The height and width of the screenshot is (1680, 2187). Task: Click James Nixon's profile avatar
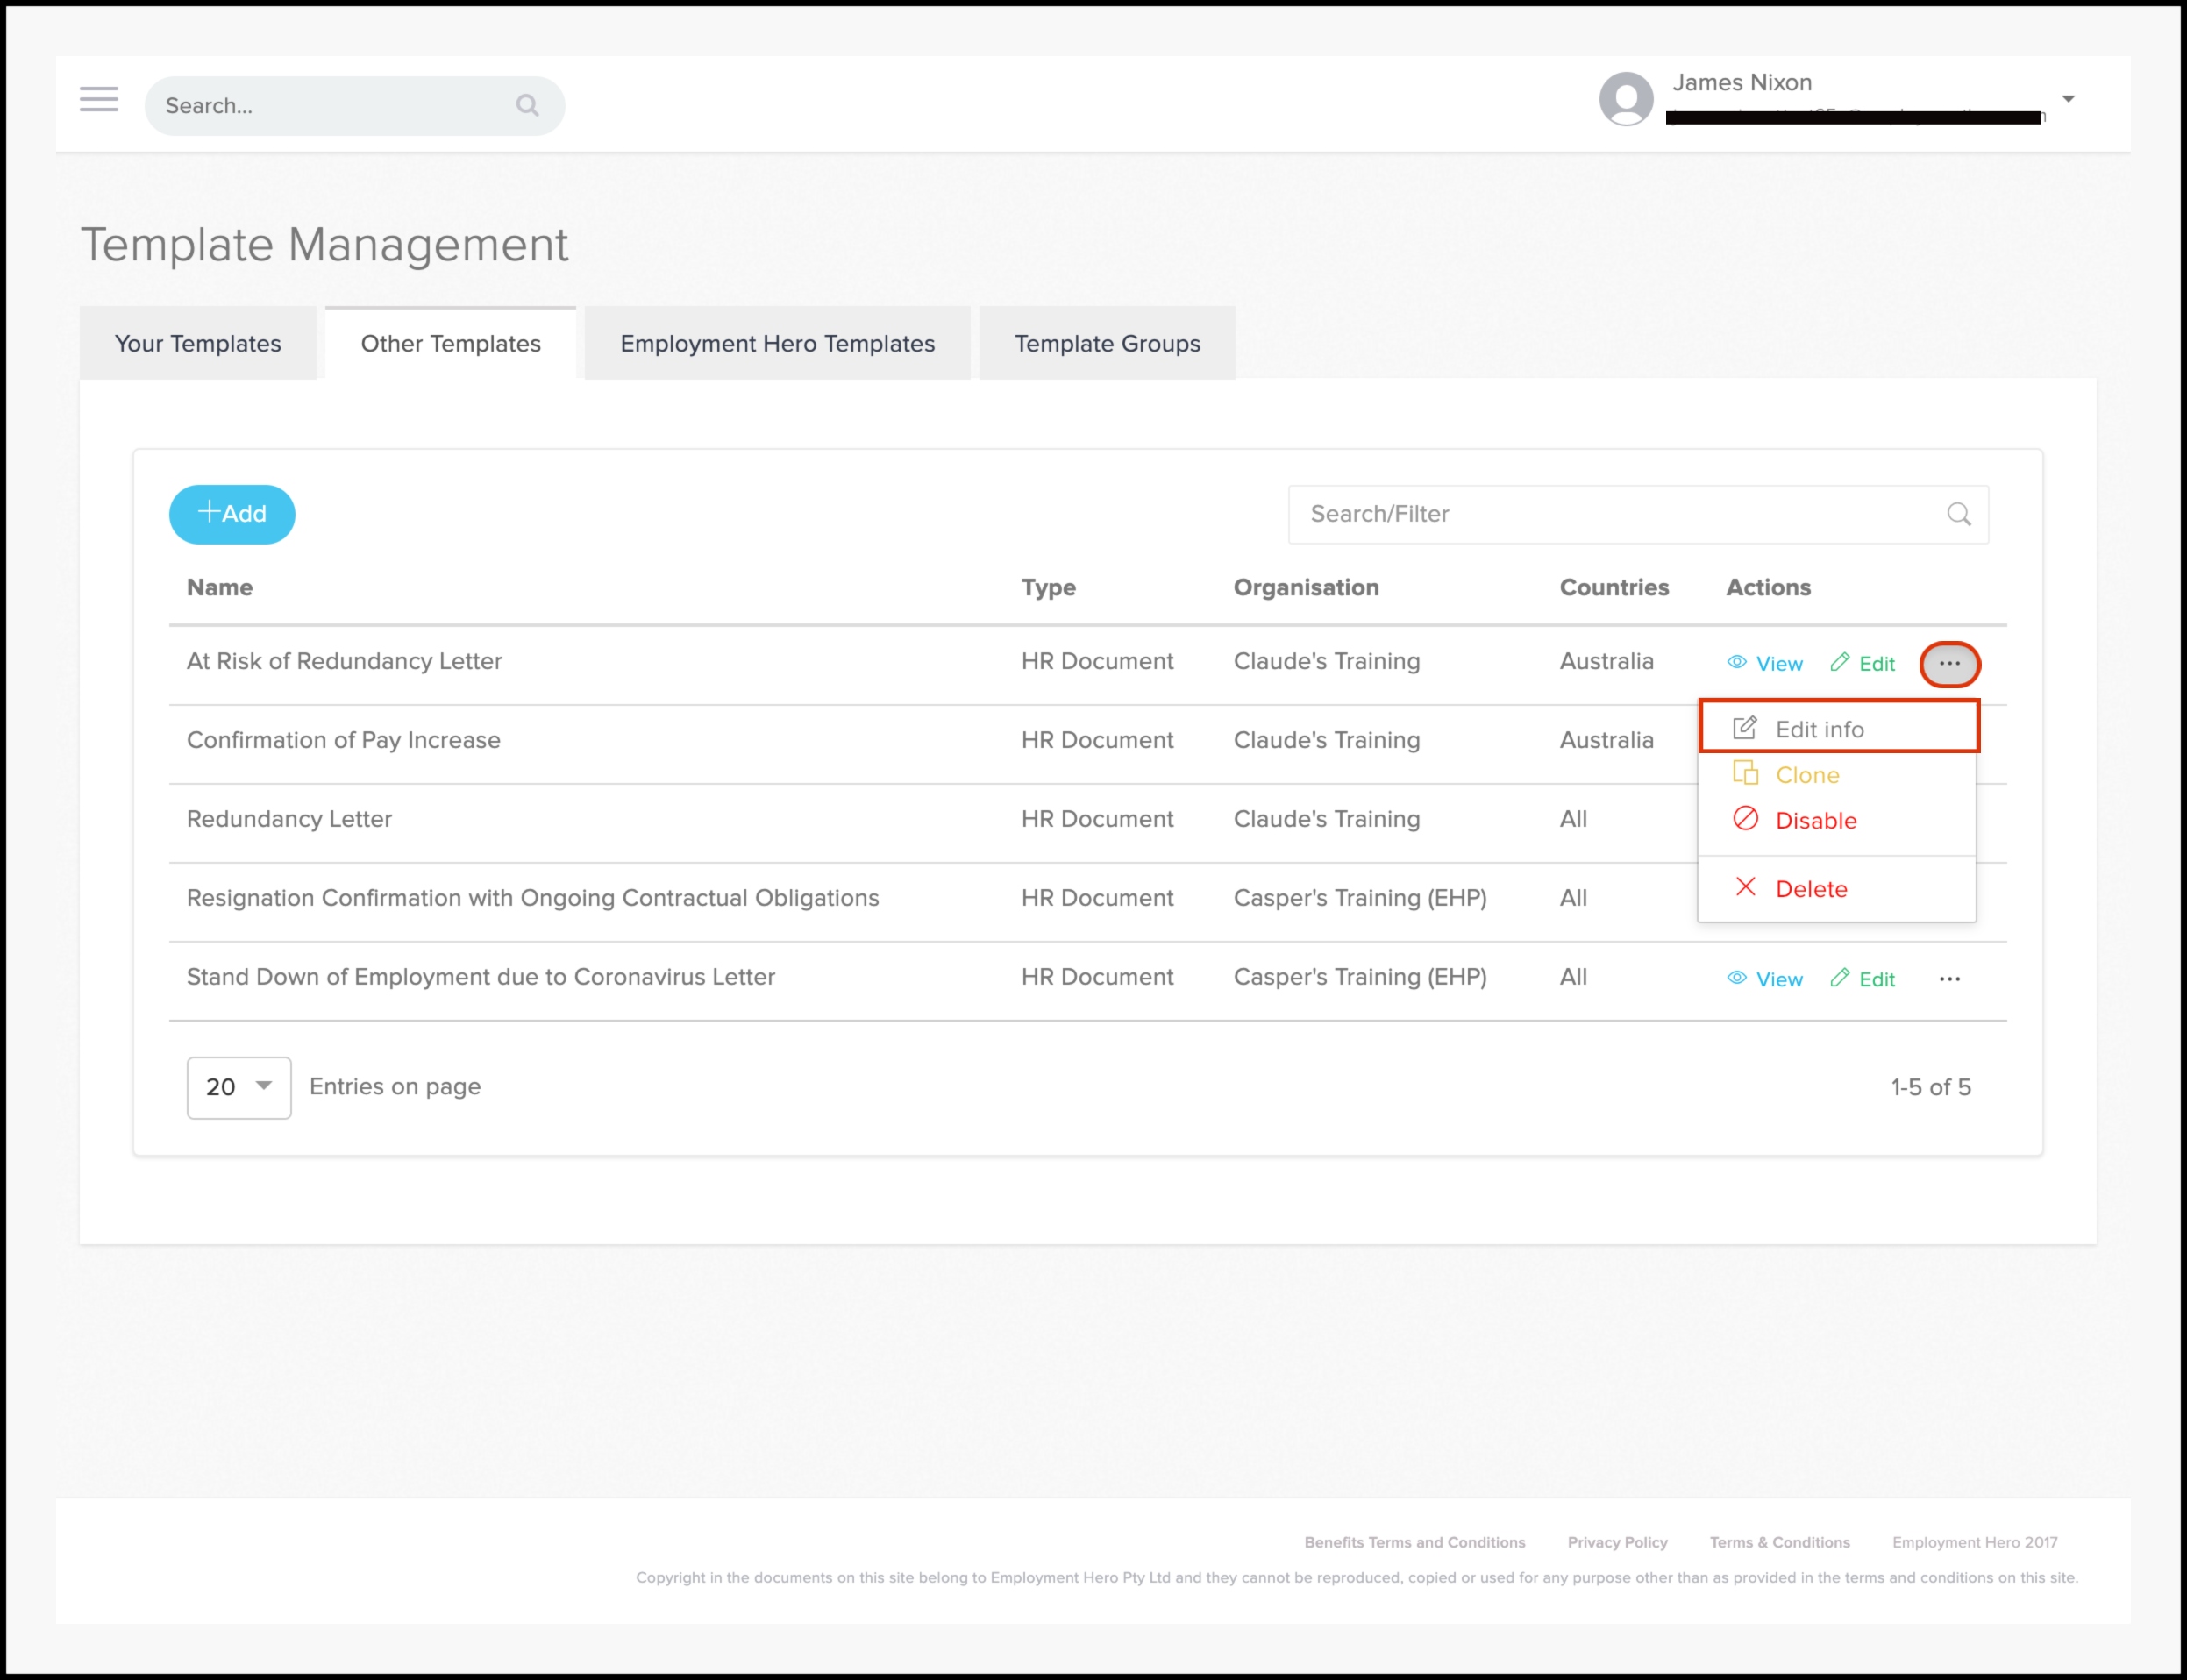[1626, 99]
